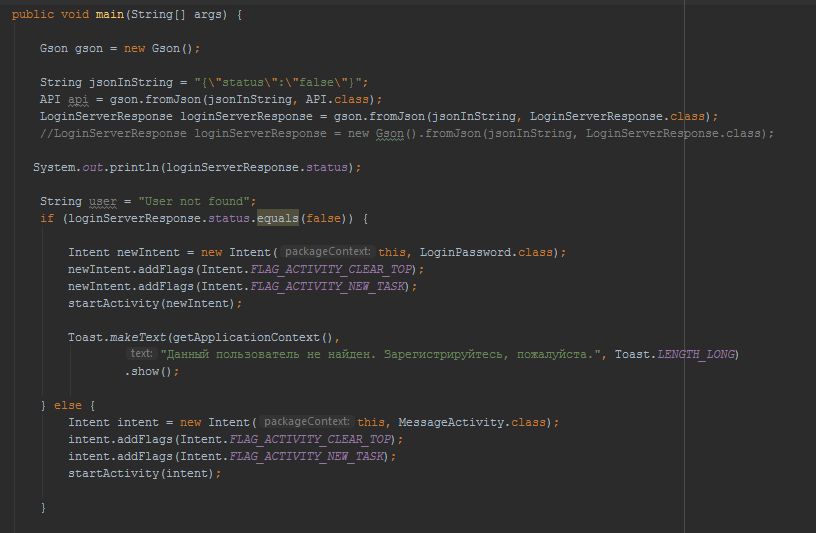This screenshot has width=816, height=533.
Task: Click the commented-out LoginServerResponse line
Action: (407, 133)
